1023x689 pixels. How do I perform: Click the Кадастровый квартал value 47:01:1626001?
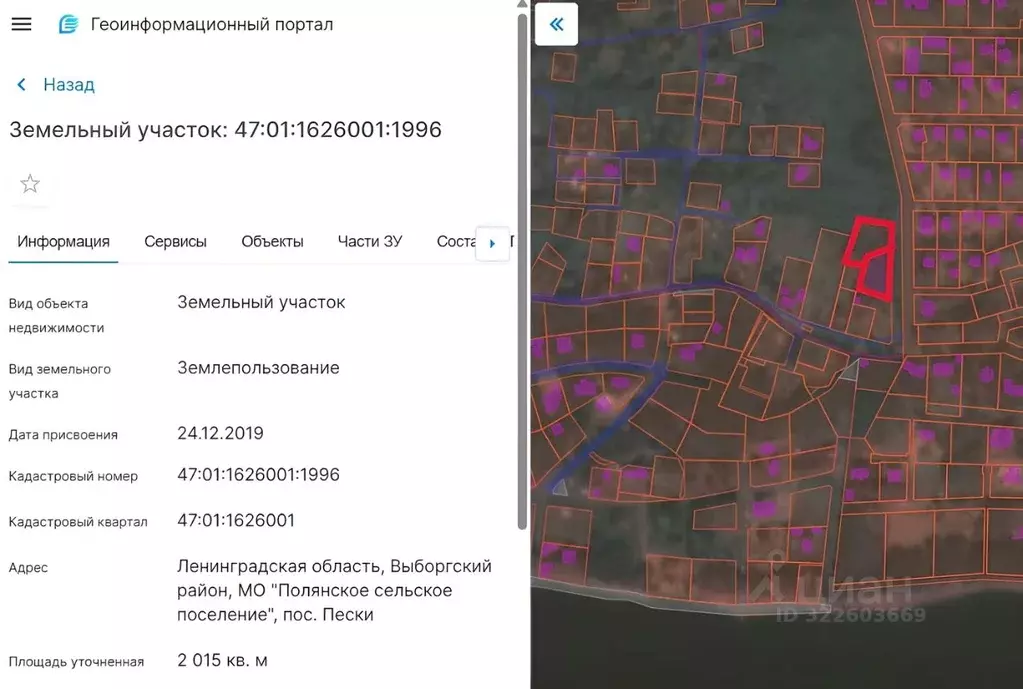point(236,521)
